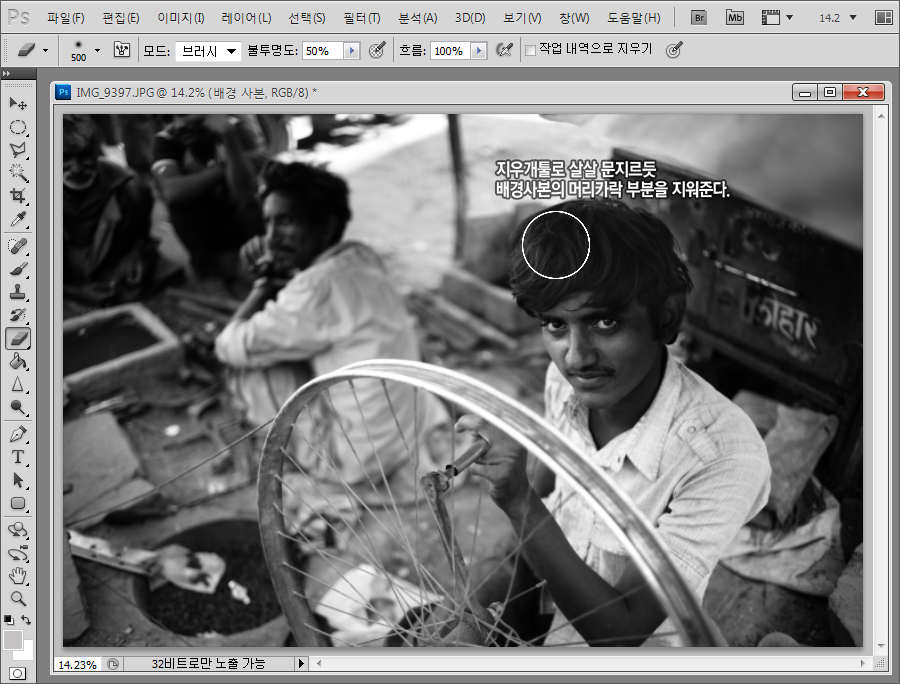900x684 pixels.
Task: Toggle Quick Mask mode
Action: pyautogui.click(x=17, y=673)
